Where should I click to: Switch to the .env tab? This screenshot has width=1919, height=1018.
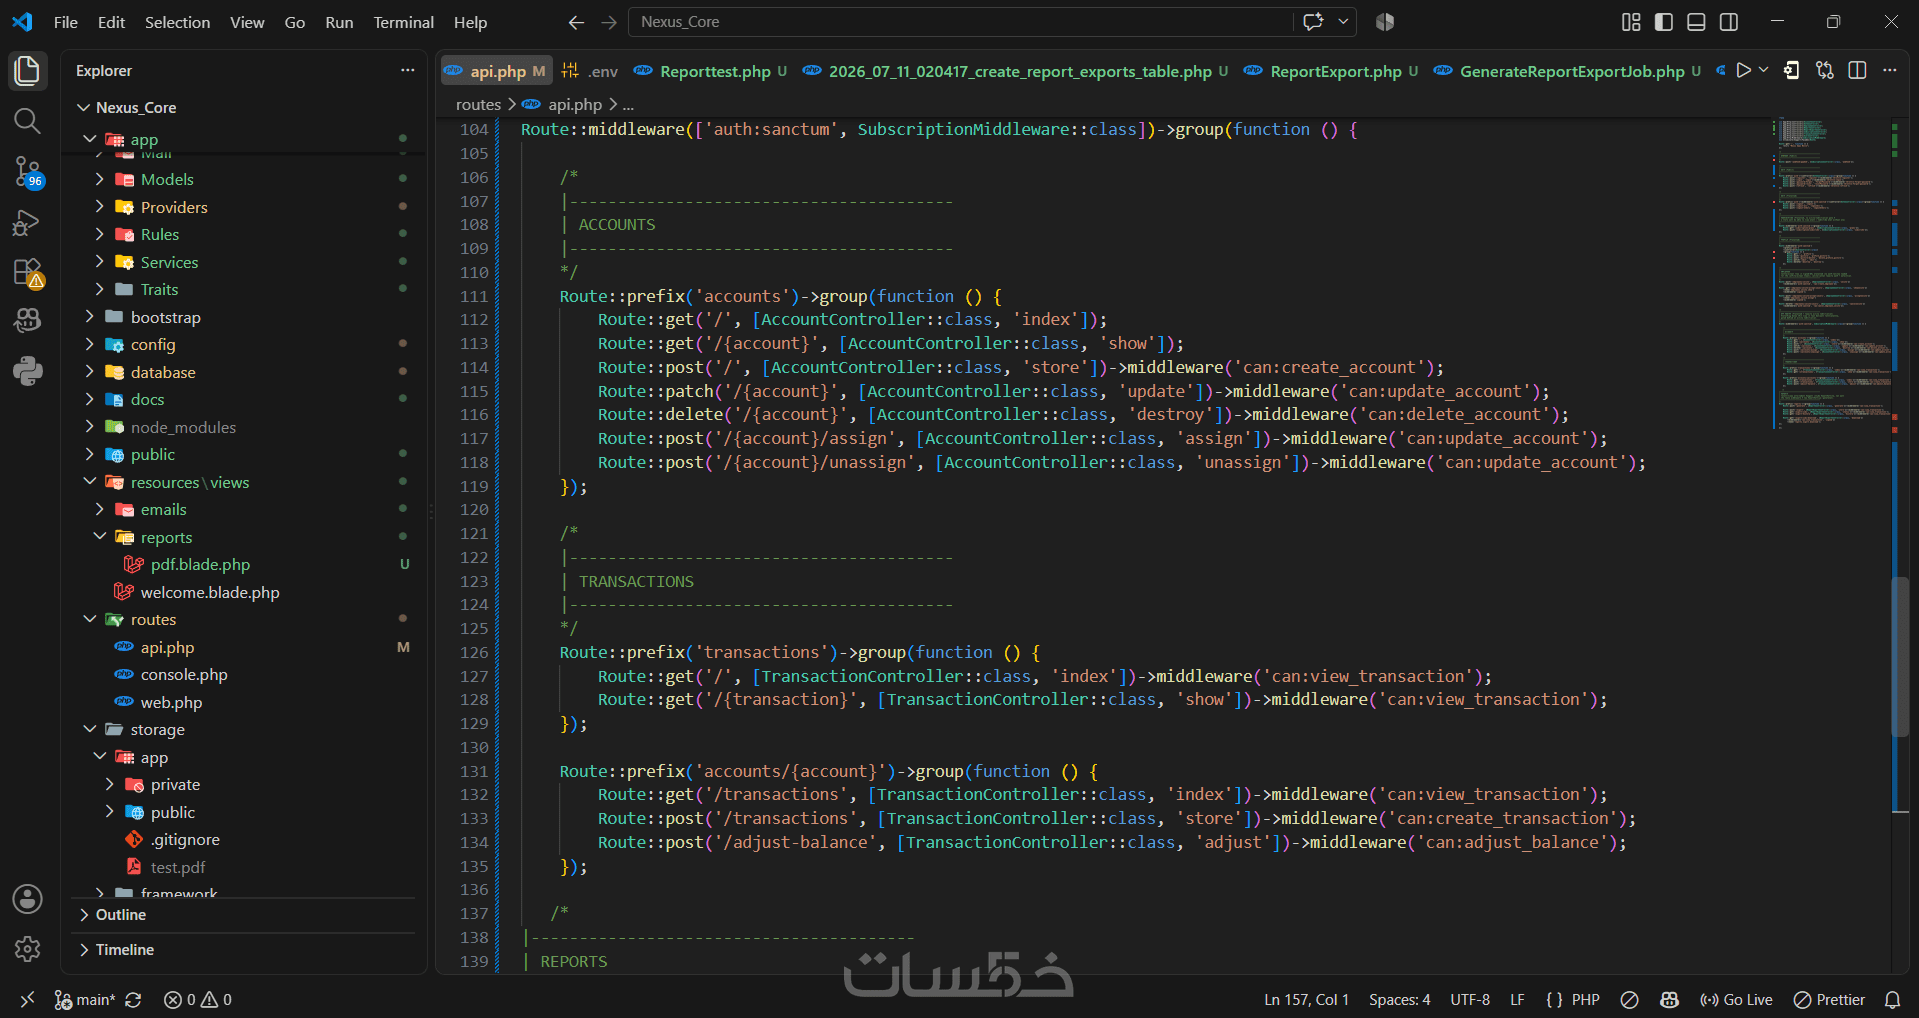click(590, 71)
